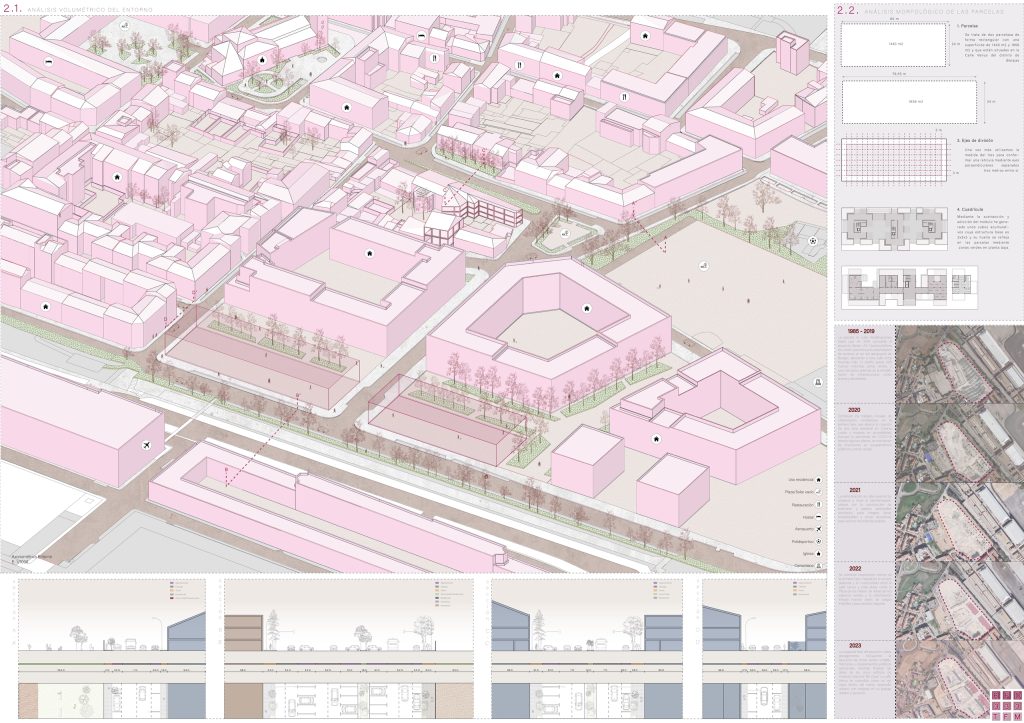Click the restaurant icon in the legend
This screenshot has height=723, width=1024.
tap(818, 504)
